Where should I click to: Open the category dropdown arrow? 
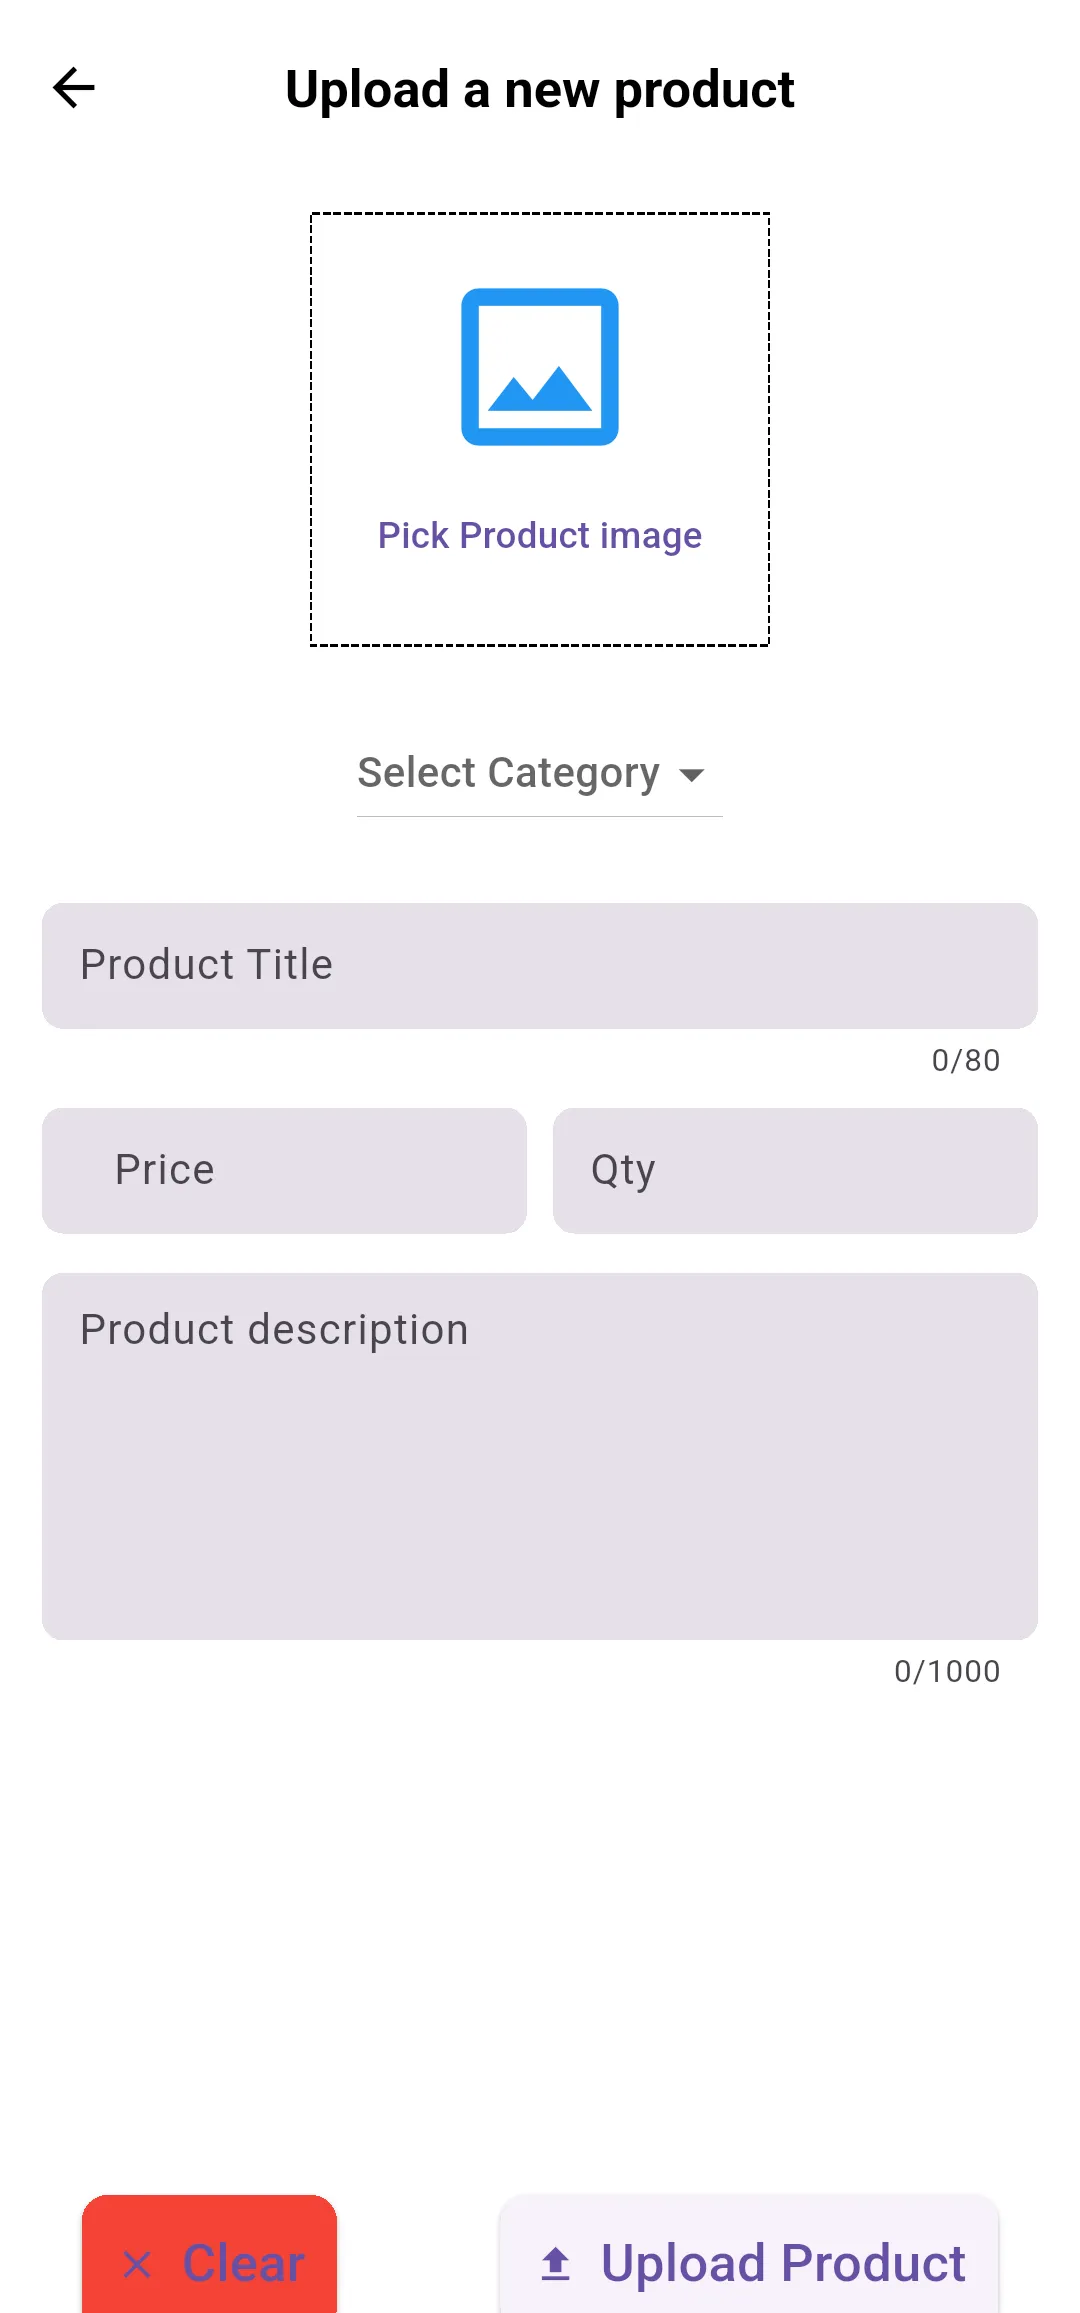pyautogui.click(x=691, y=775)
